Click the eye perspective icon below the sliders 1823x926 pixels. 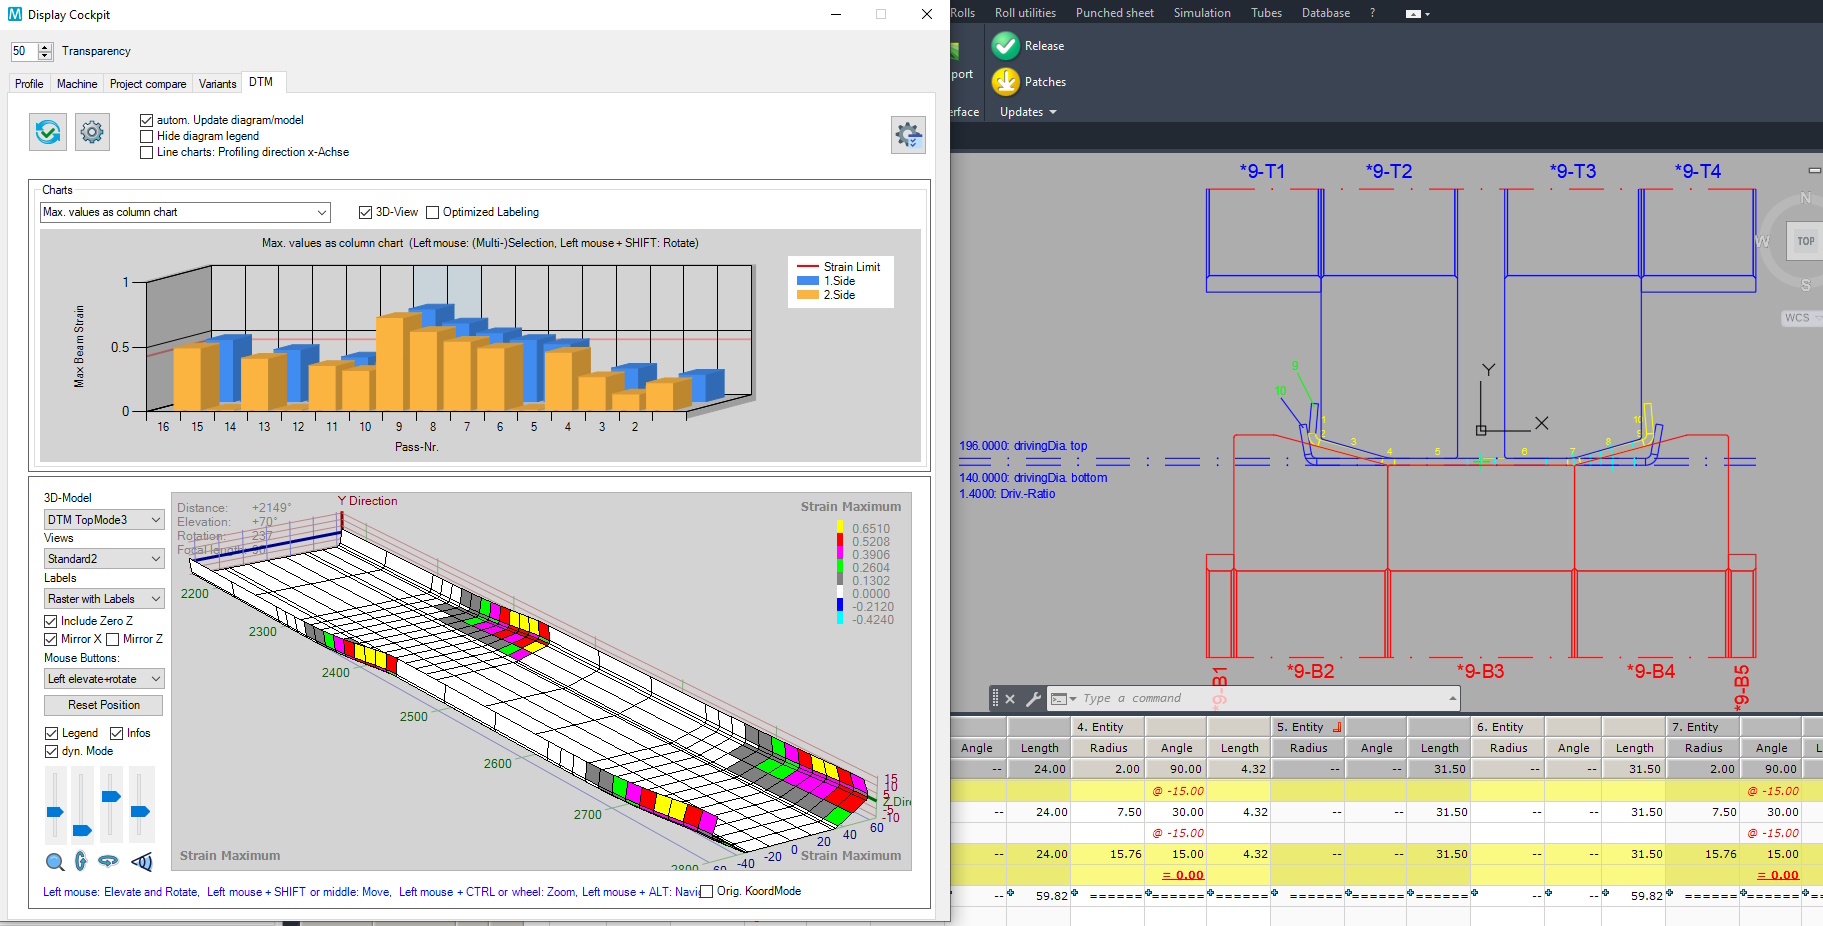point(142,862)
